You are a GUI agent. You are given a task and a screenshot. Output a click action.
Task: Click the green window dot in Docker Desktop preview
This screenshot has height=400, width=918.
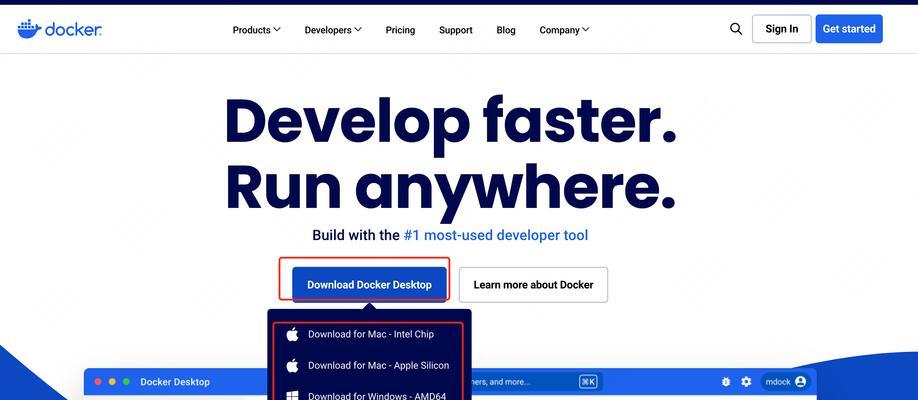126,382
